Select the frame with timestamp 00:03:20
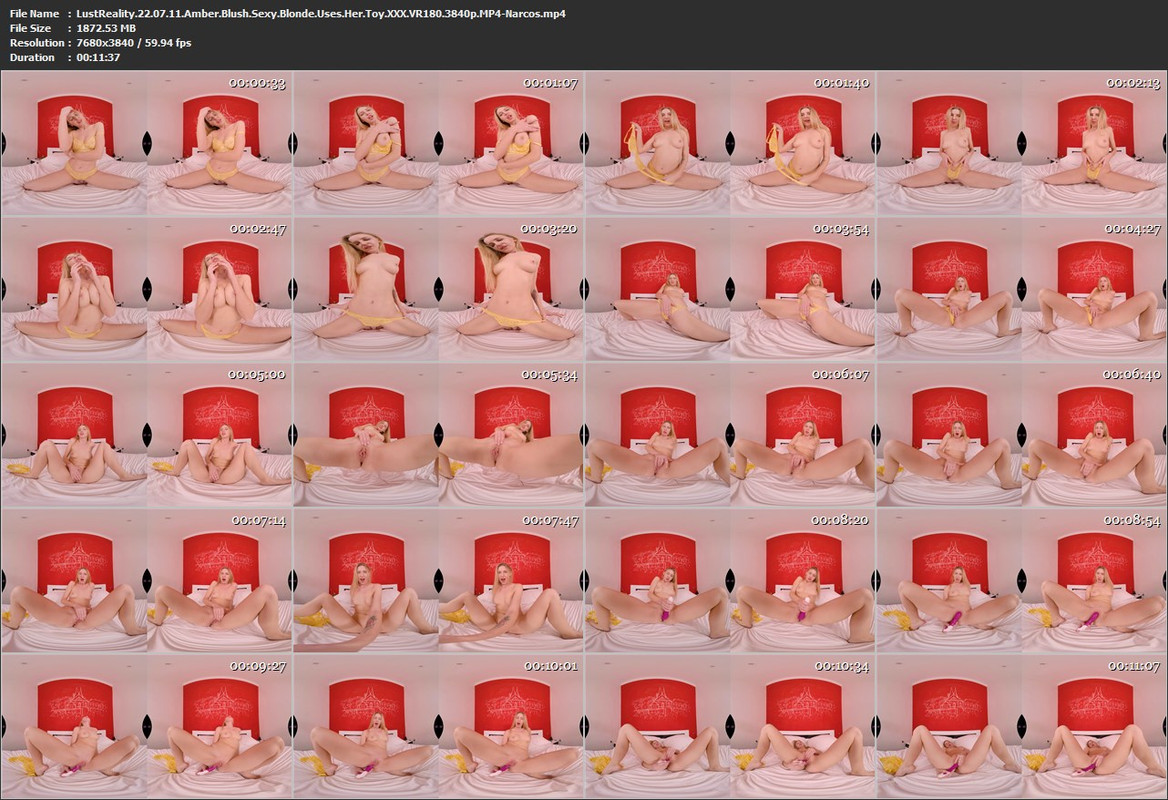 (x=438, y=290)
